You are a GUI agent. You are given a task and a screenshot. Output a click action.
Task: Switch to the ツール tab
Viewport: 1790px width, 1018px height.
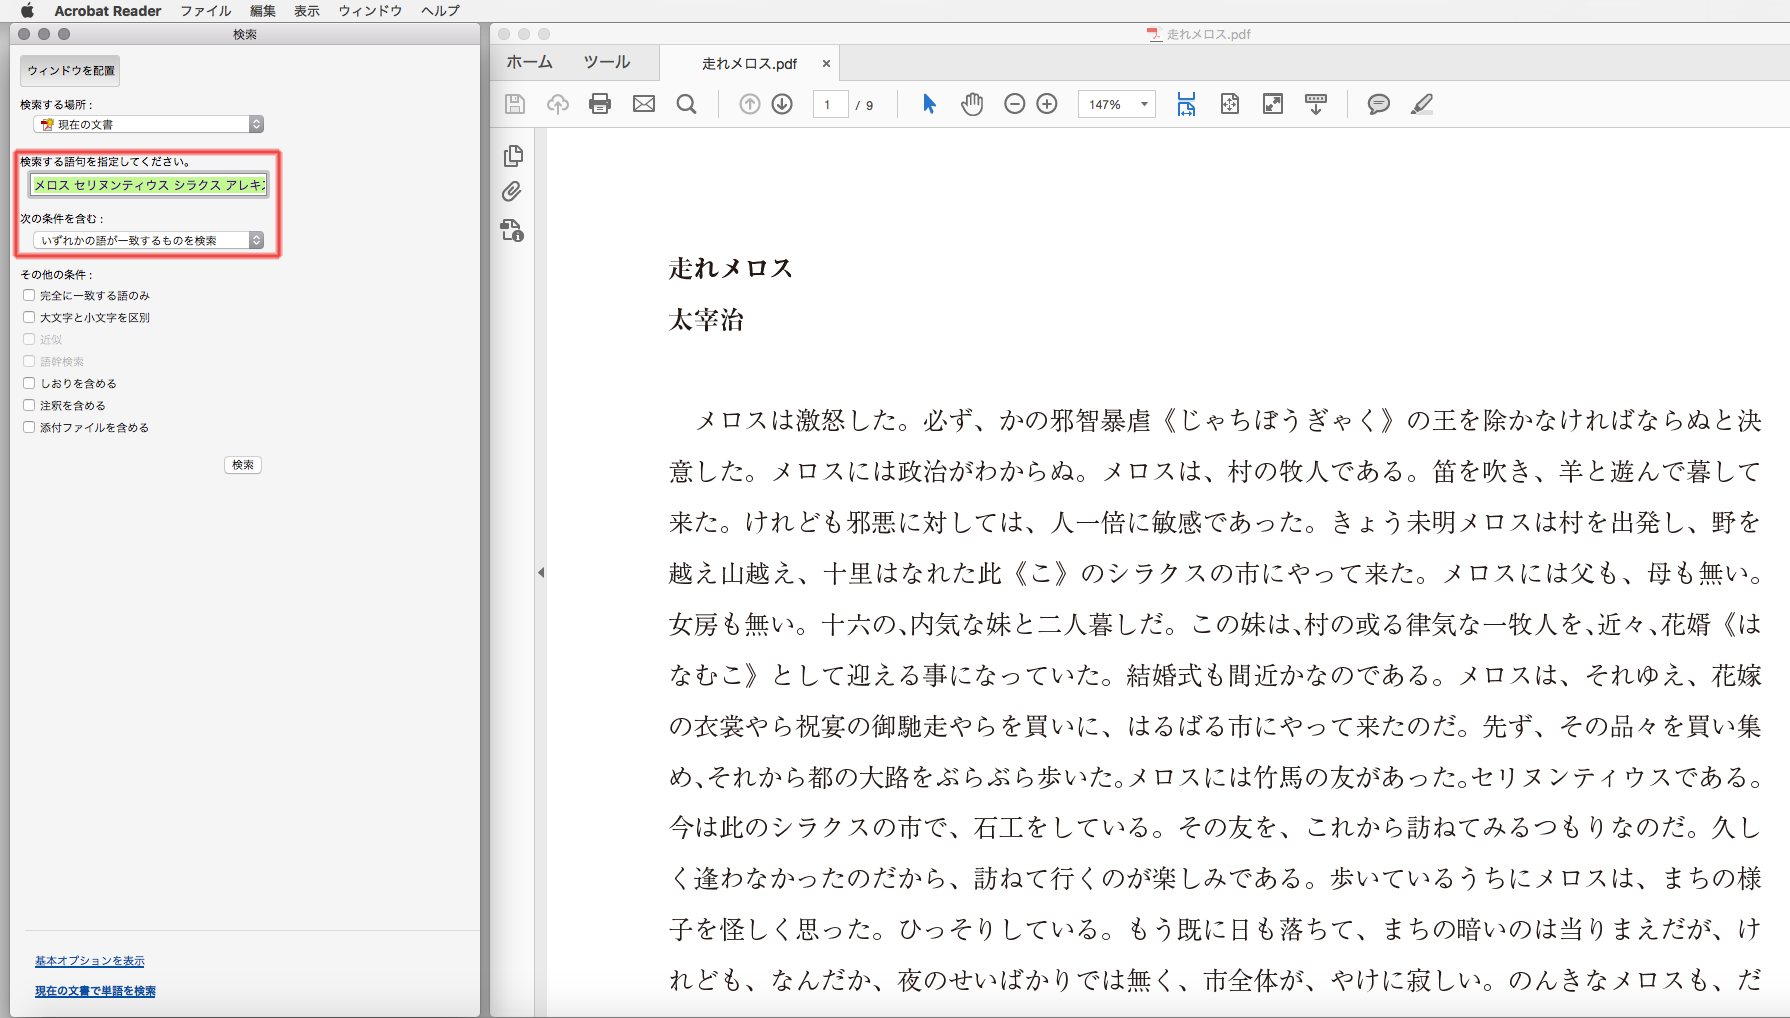click(607, 62)
